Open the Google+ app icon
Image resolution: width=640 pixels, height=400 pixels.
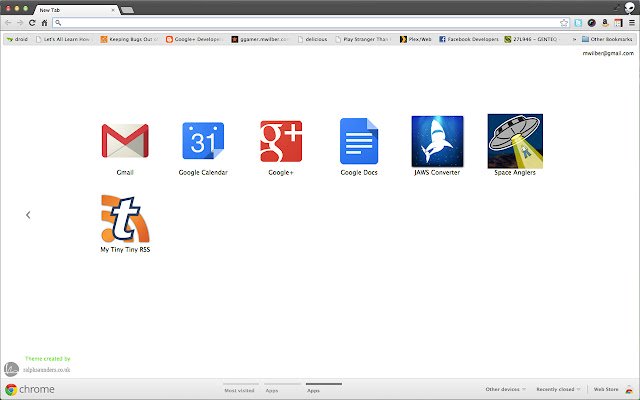(x=281, y=141)
